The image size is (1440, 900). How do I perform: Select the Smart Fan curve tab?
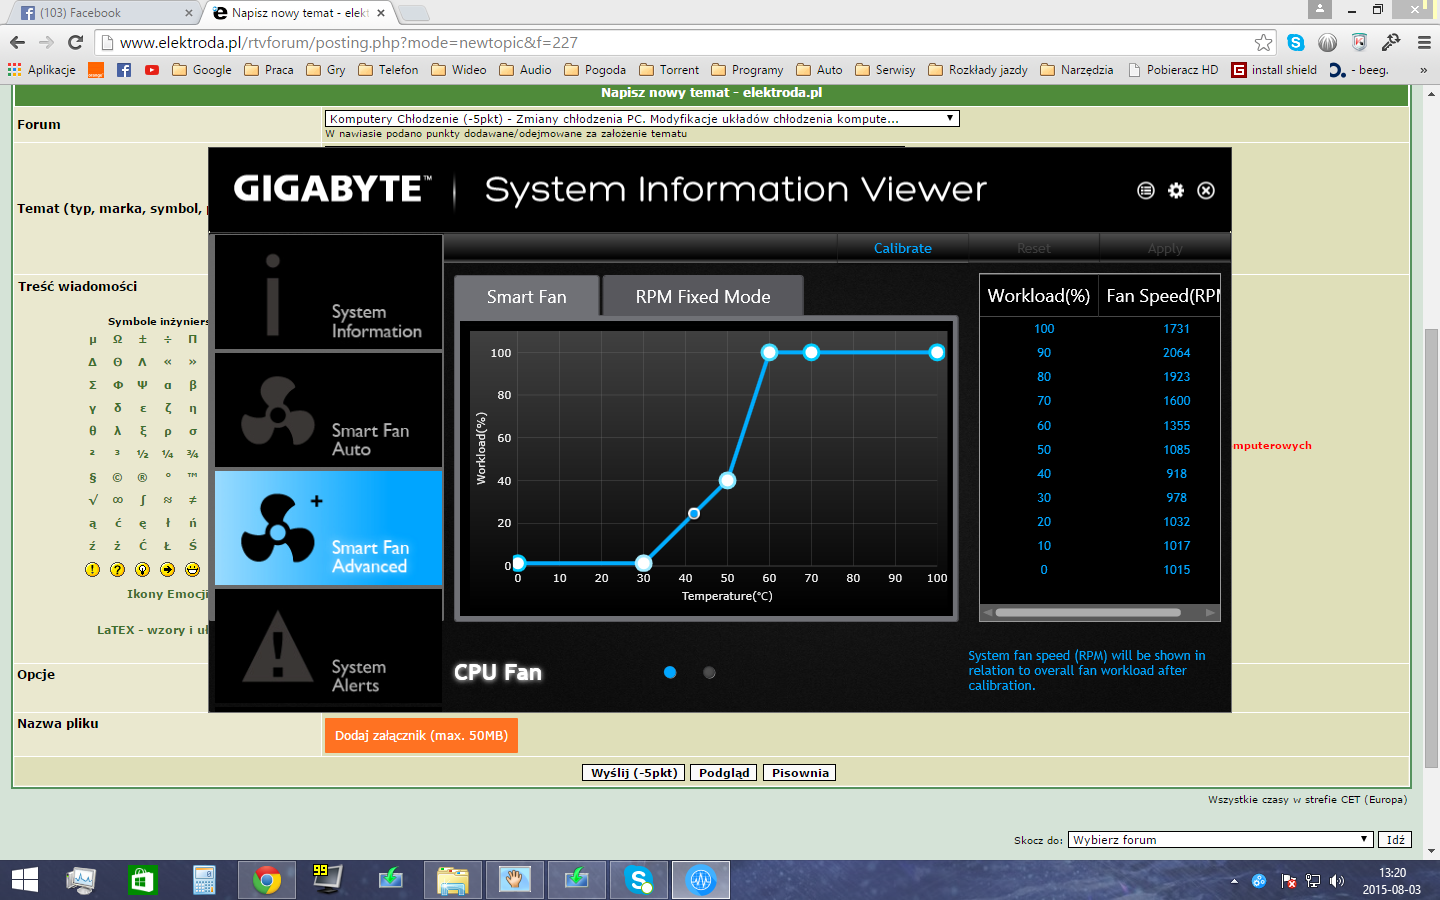527,296
